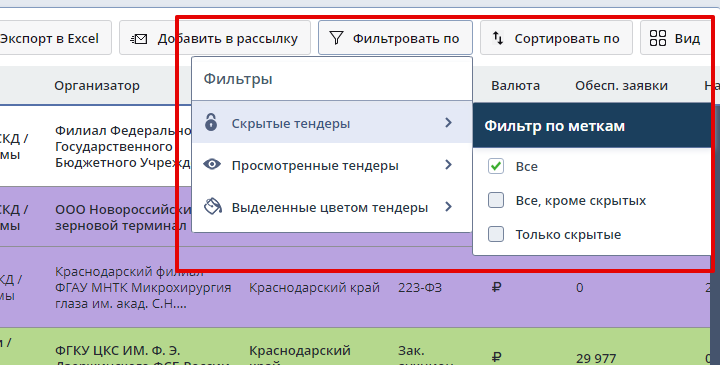Click 'ООО Новороссийский зерновой терминал' cell
Image resolution: width=720 pixels, height=365 pixels.
click(x=123, y=217)
